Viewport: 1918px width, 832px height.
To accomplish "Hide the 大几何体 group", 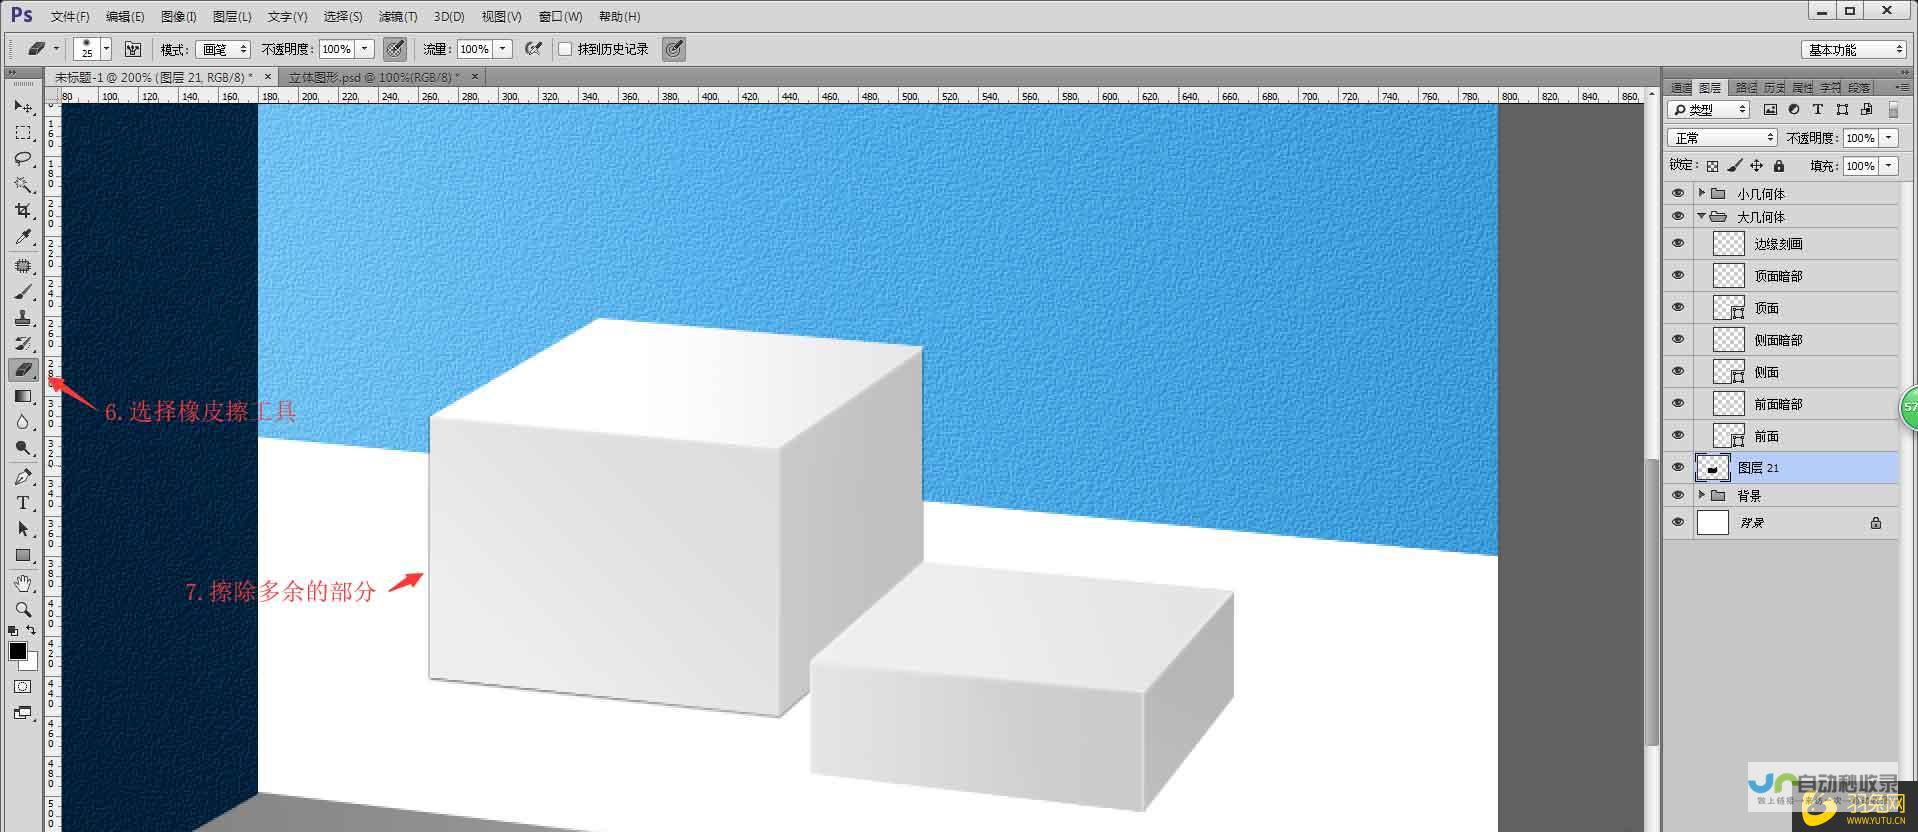I will pyautogui.click(x=1678, y=216).
